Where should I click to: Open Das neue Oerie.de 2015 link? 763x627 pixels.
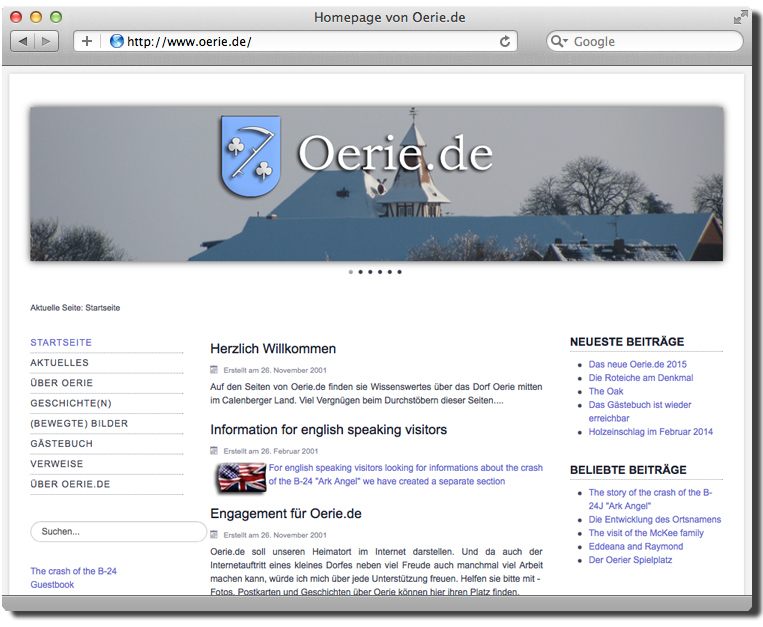637,364
